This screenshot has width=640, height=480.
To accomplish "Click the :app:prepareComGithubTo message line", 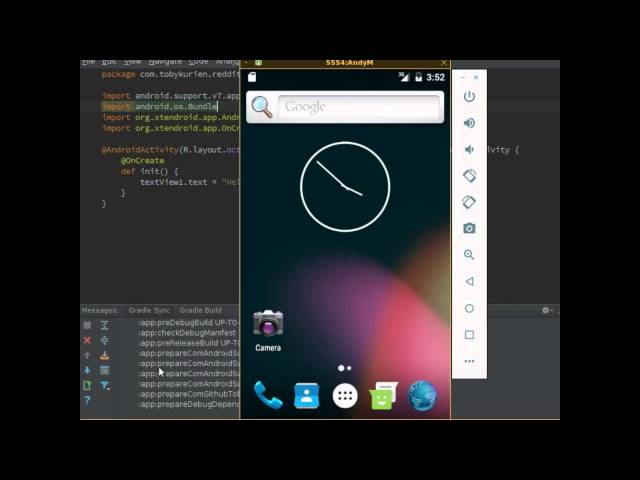I will [189, 394].
